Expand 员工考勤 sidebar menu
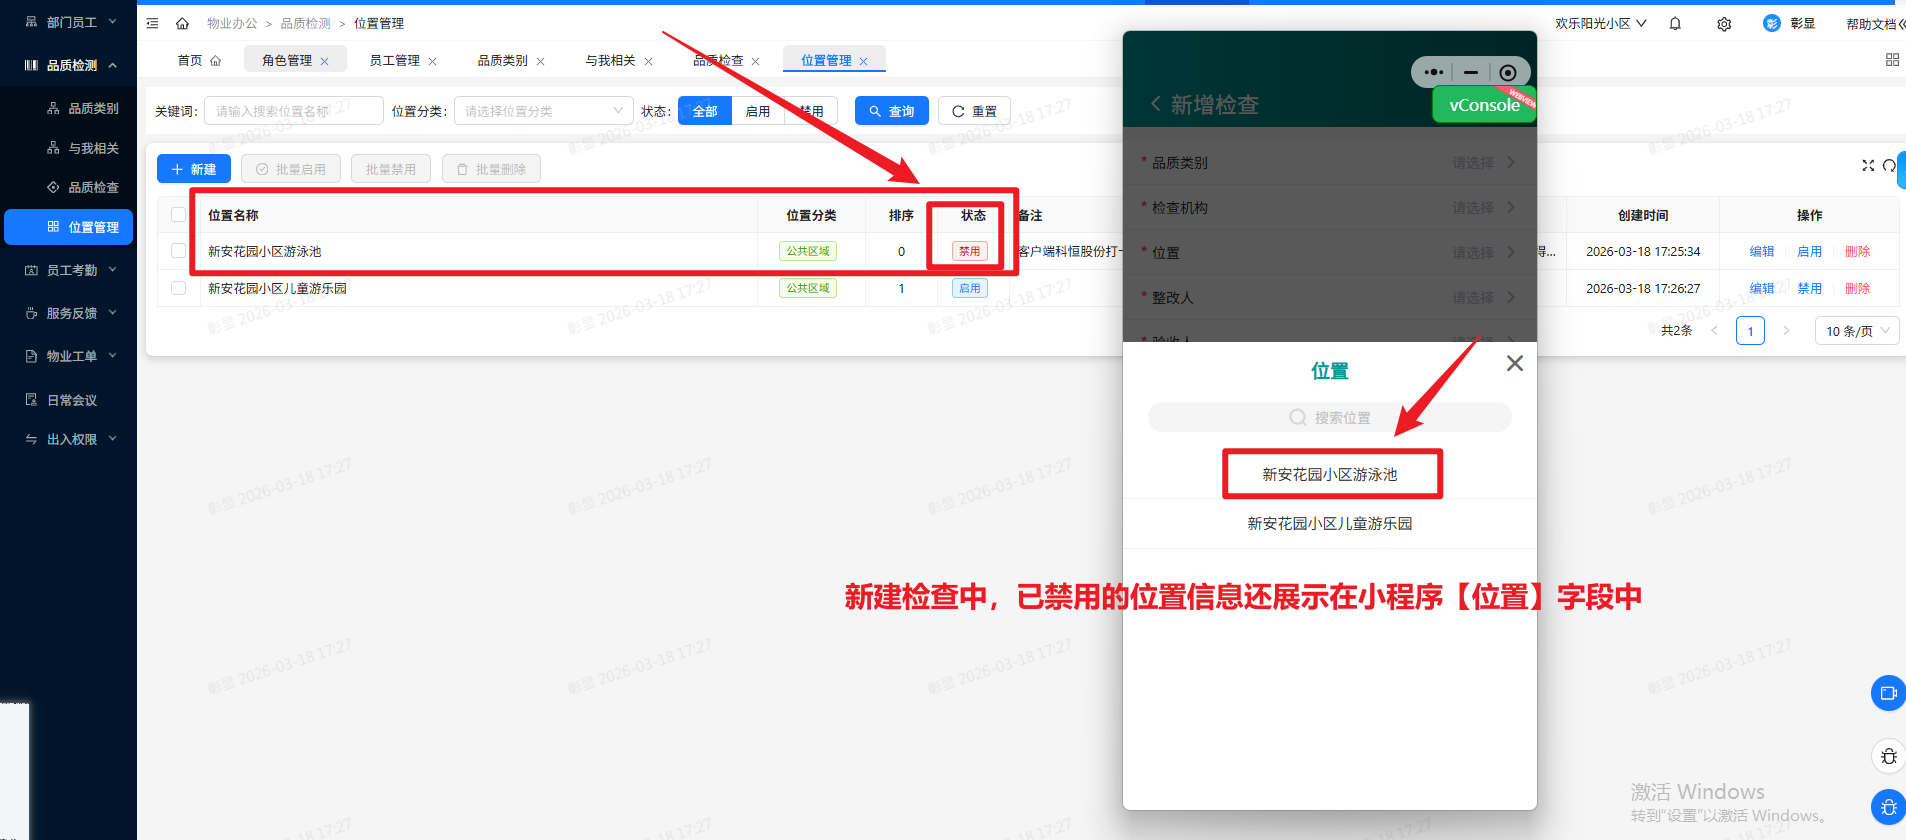This screenshot has width=1906, height=840. 68,270
